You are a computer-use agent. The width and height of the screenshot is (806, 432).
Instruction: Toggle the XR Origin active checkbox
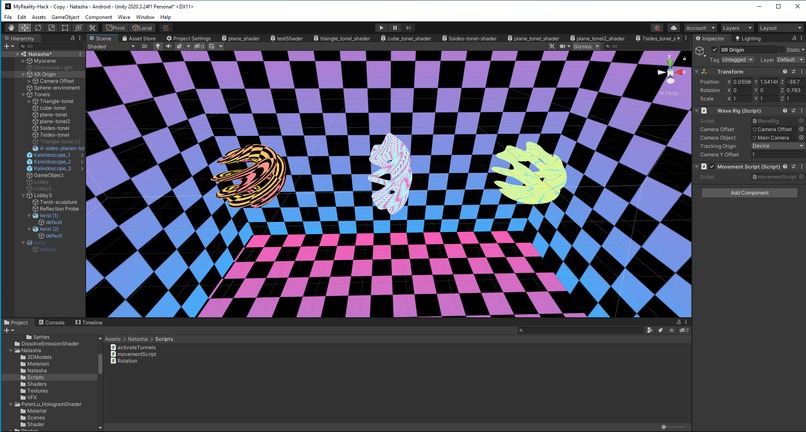715,50
